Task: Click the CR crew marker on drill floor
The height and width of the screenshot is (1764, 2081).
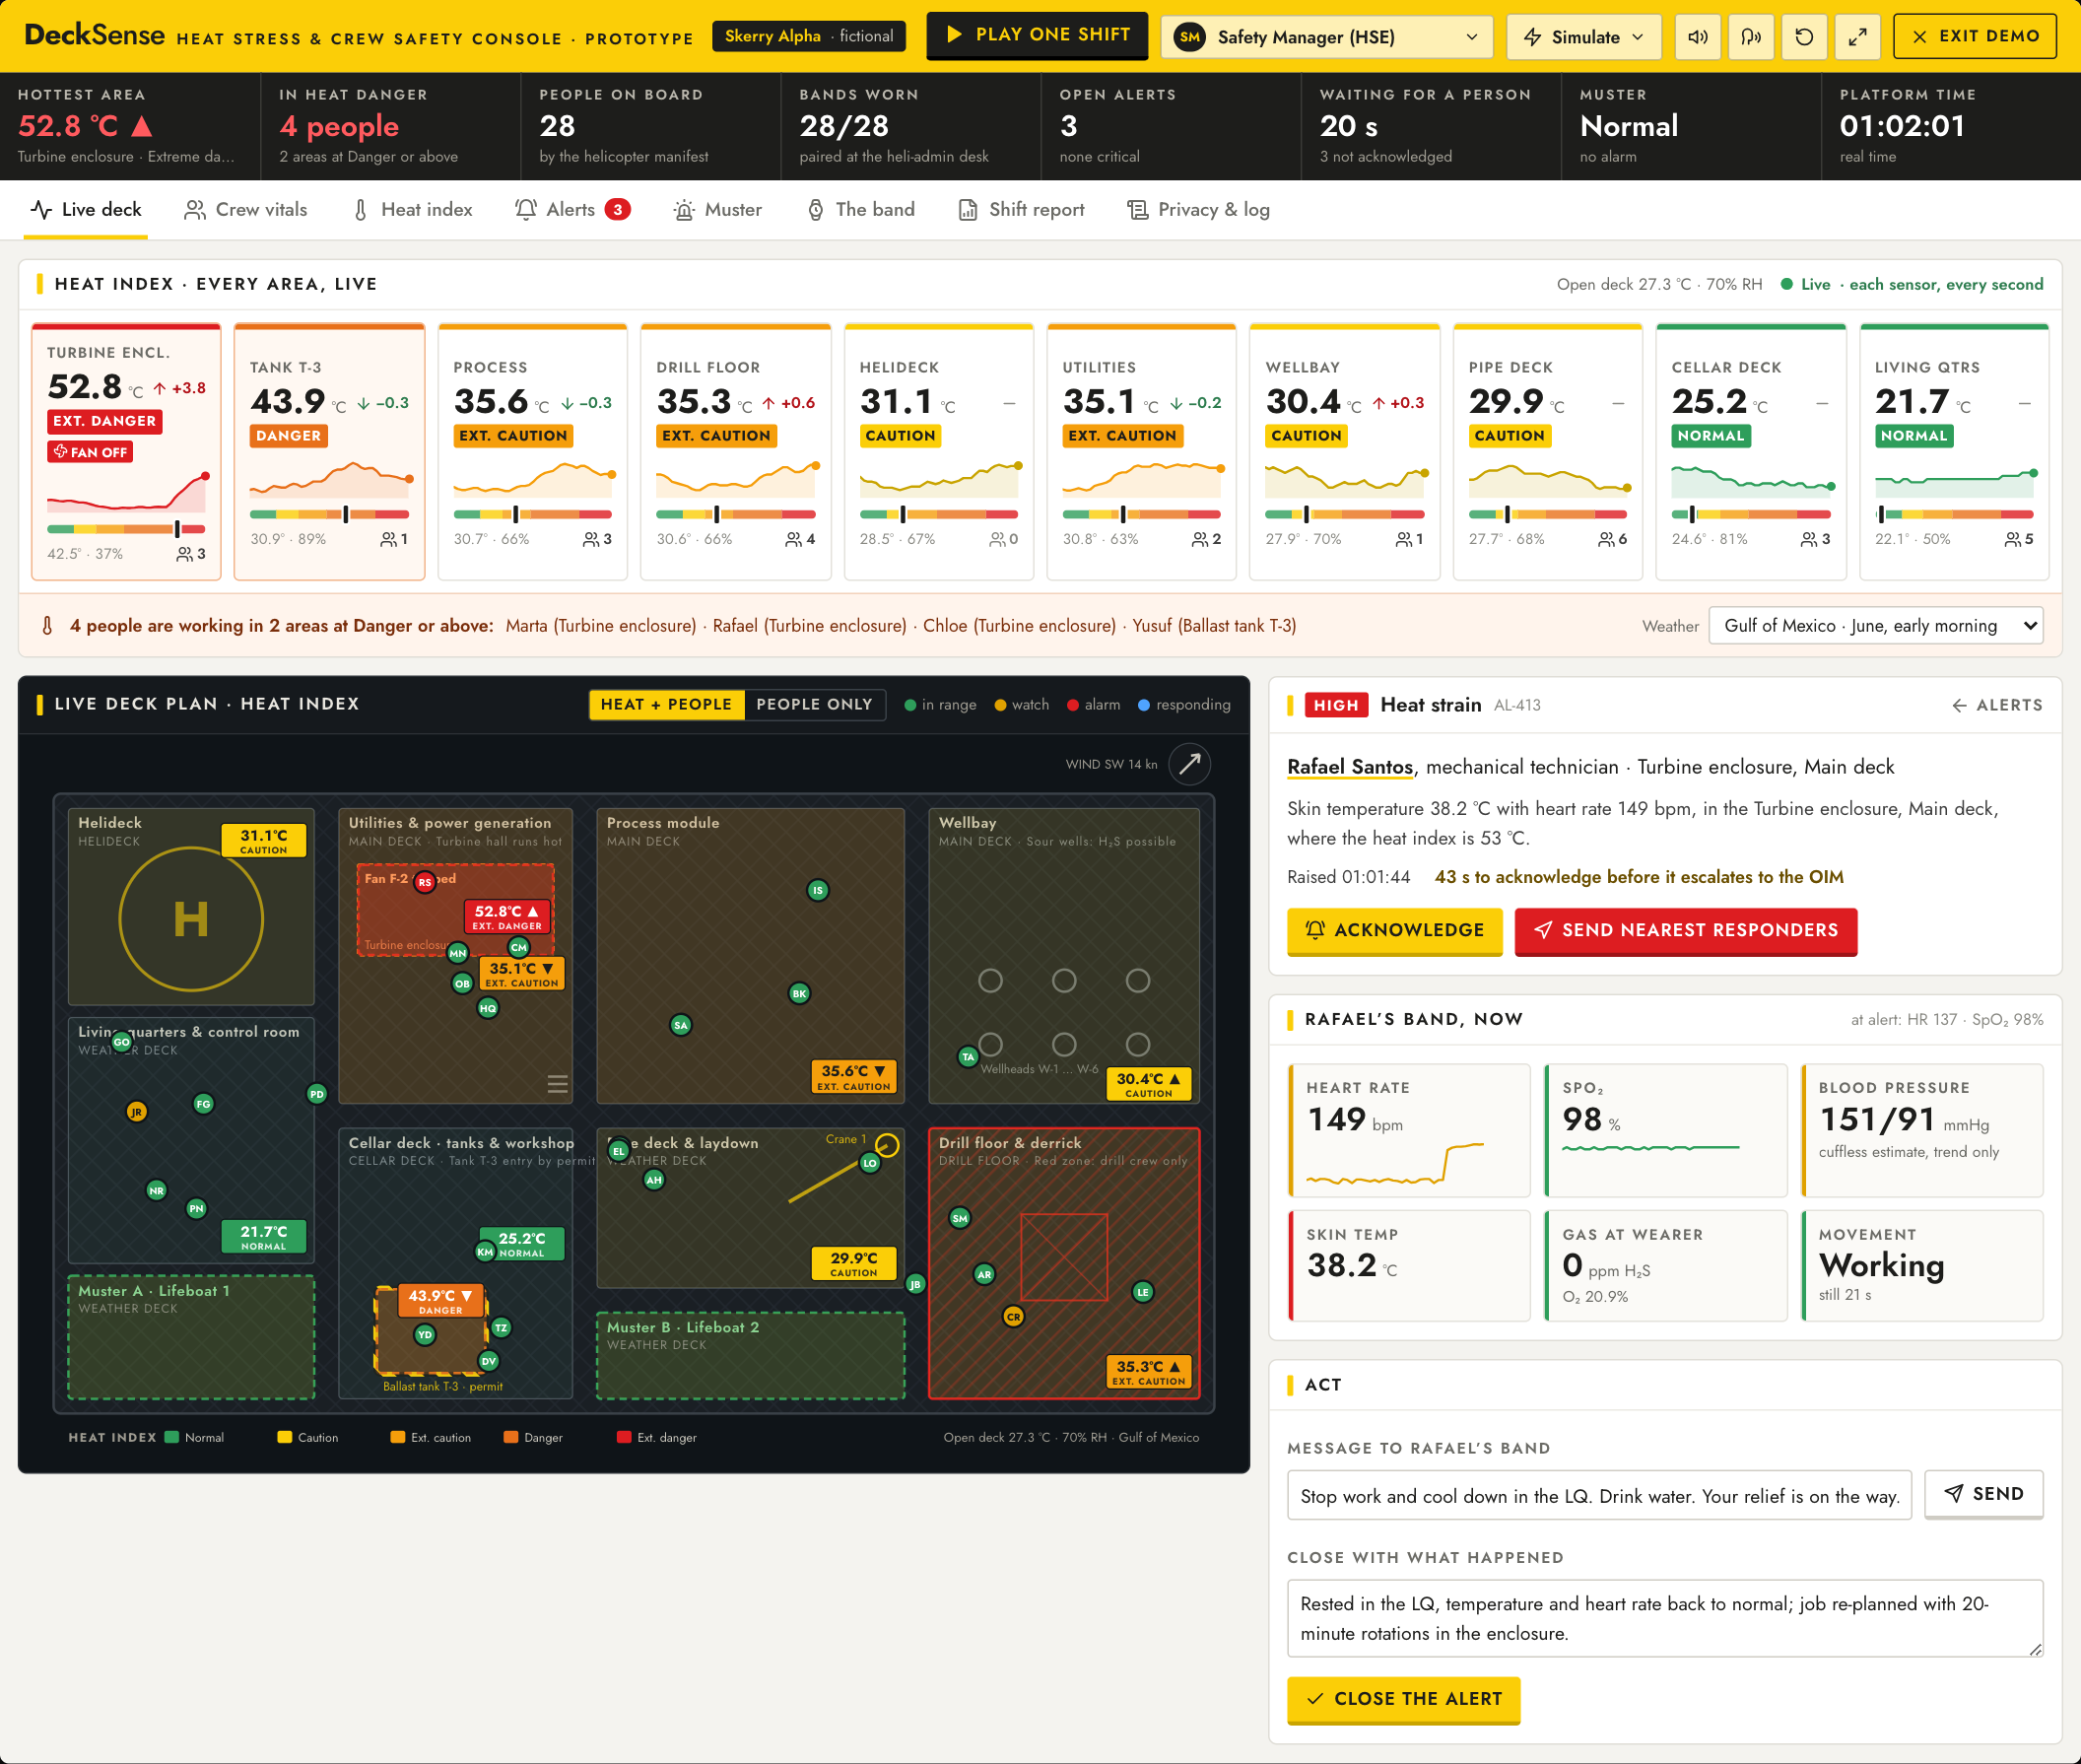Action: 1013,1316
